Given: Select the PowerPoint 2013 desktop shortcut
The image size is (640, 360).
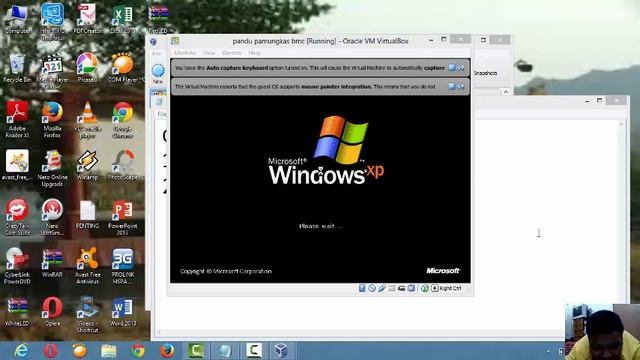Looking at the screenshot, I should (x=122, y=217).
